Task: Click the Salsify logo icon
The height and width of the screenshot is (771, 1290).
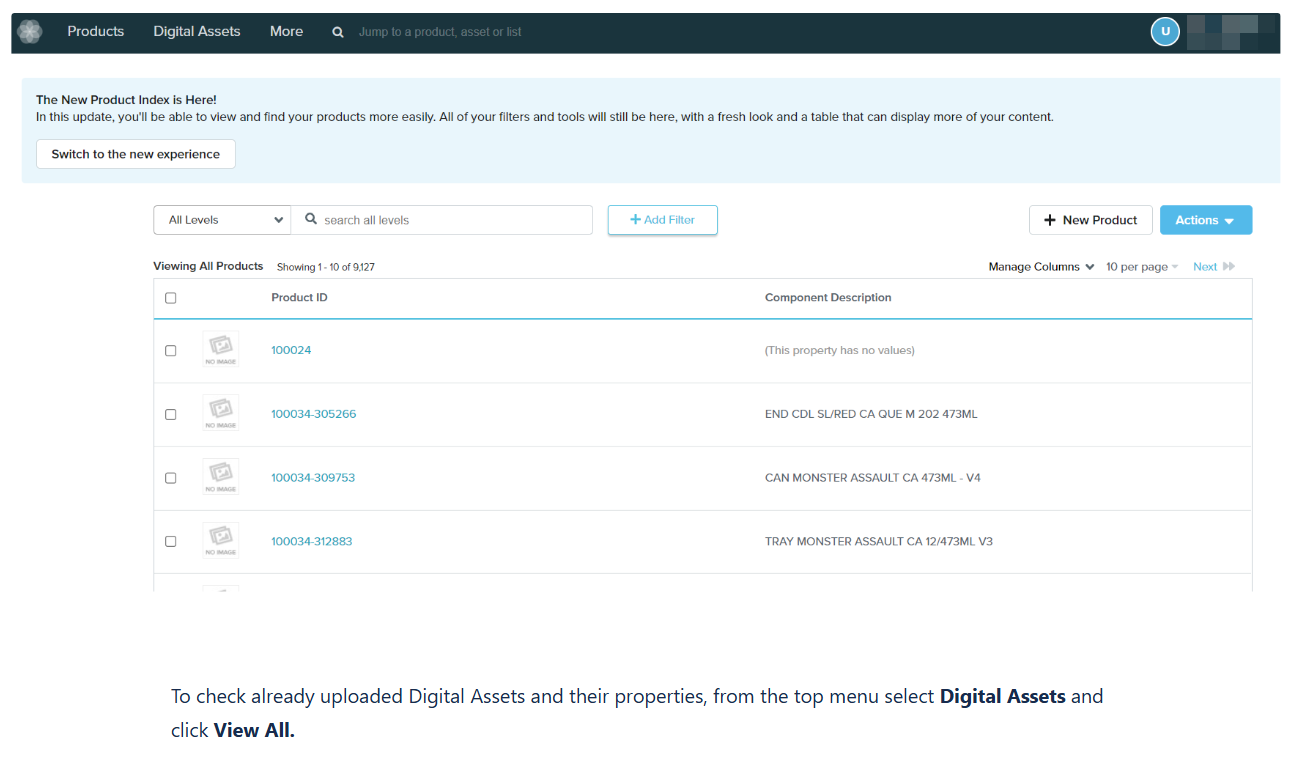Action: coord(30,32)
